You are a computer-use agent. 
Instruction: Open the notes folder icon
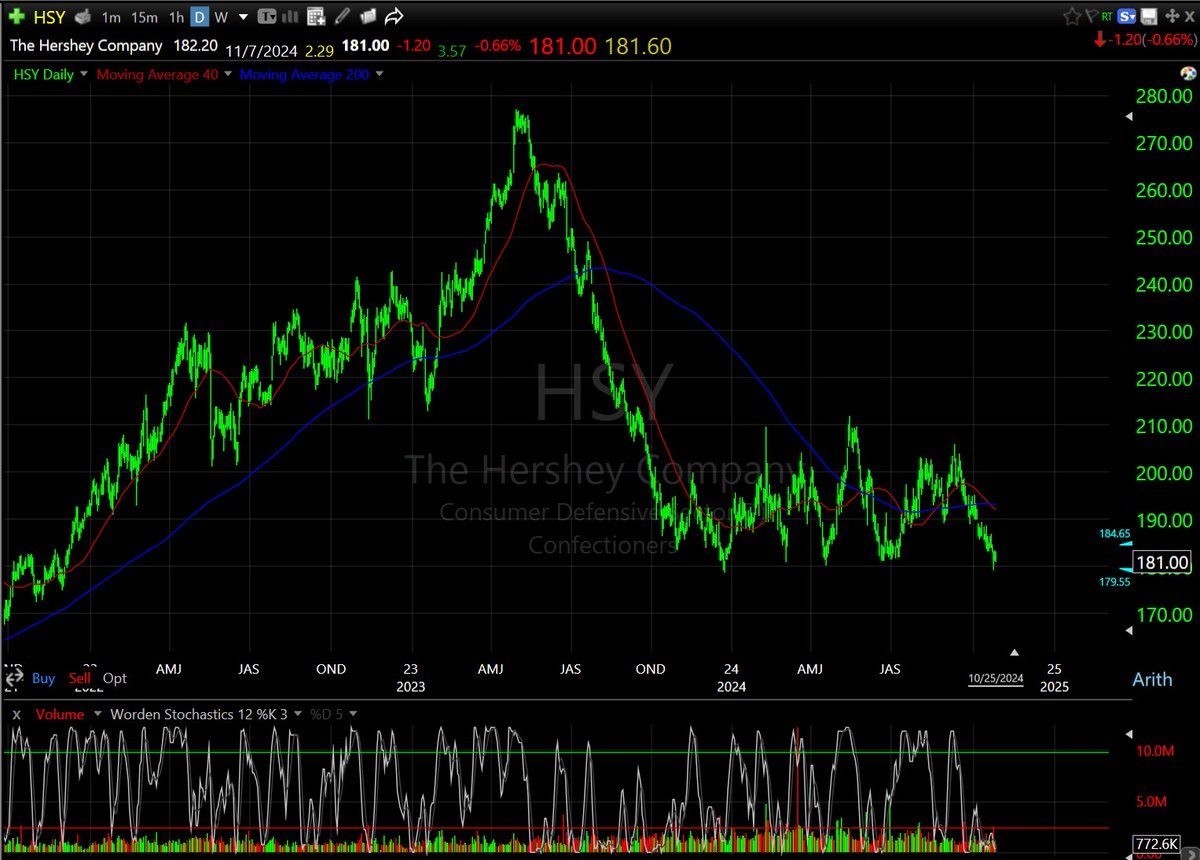(367, 17)
